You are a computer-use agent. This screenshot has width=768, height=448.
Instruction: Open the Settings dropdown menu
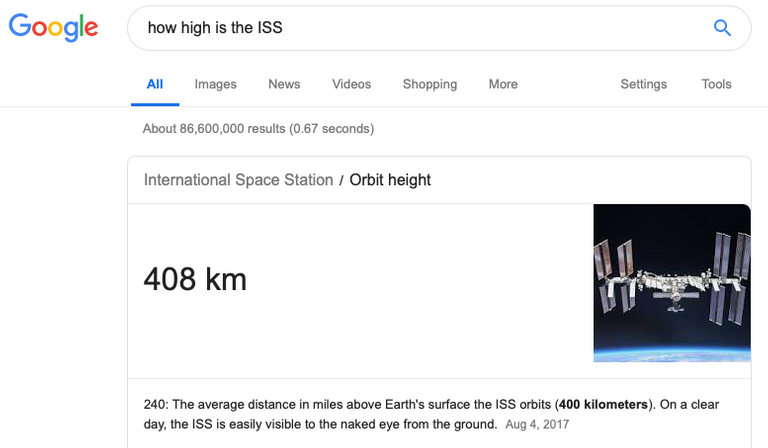644,84
